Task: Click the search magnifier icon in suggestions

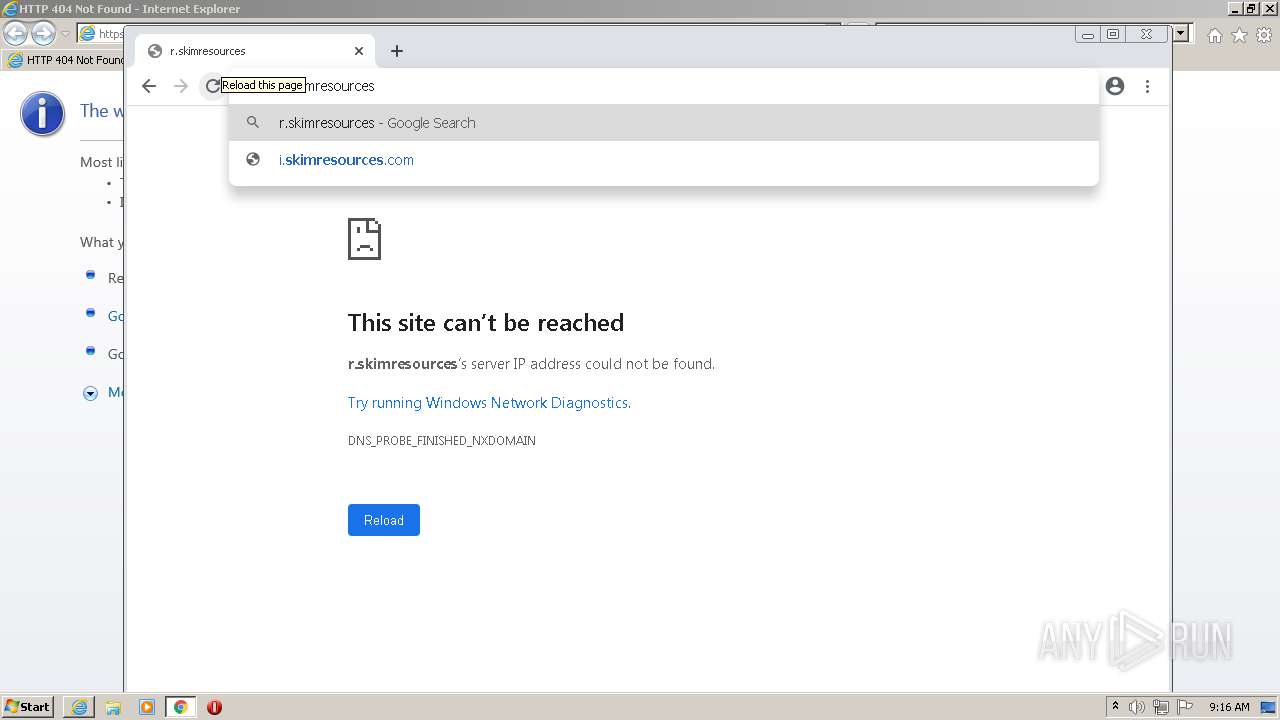Action: pos(254,123)
